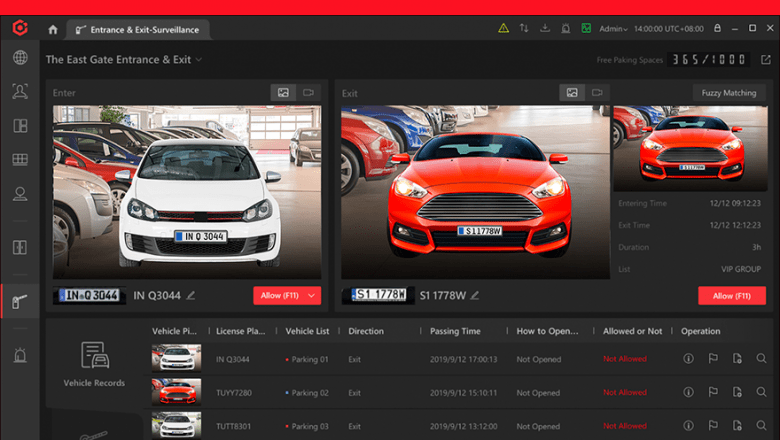This screenshot has width=780, height=440.
Task: Search the TUTT8301 record with the magnifier
Action: point(761,426)
